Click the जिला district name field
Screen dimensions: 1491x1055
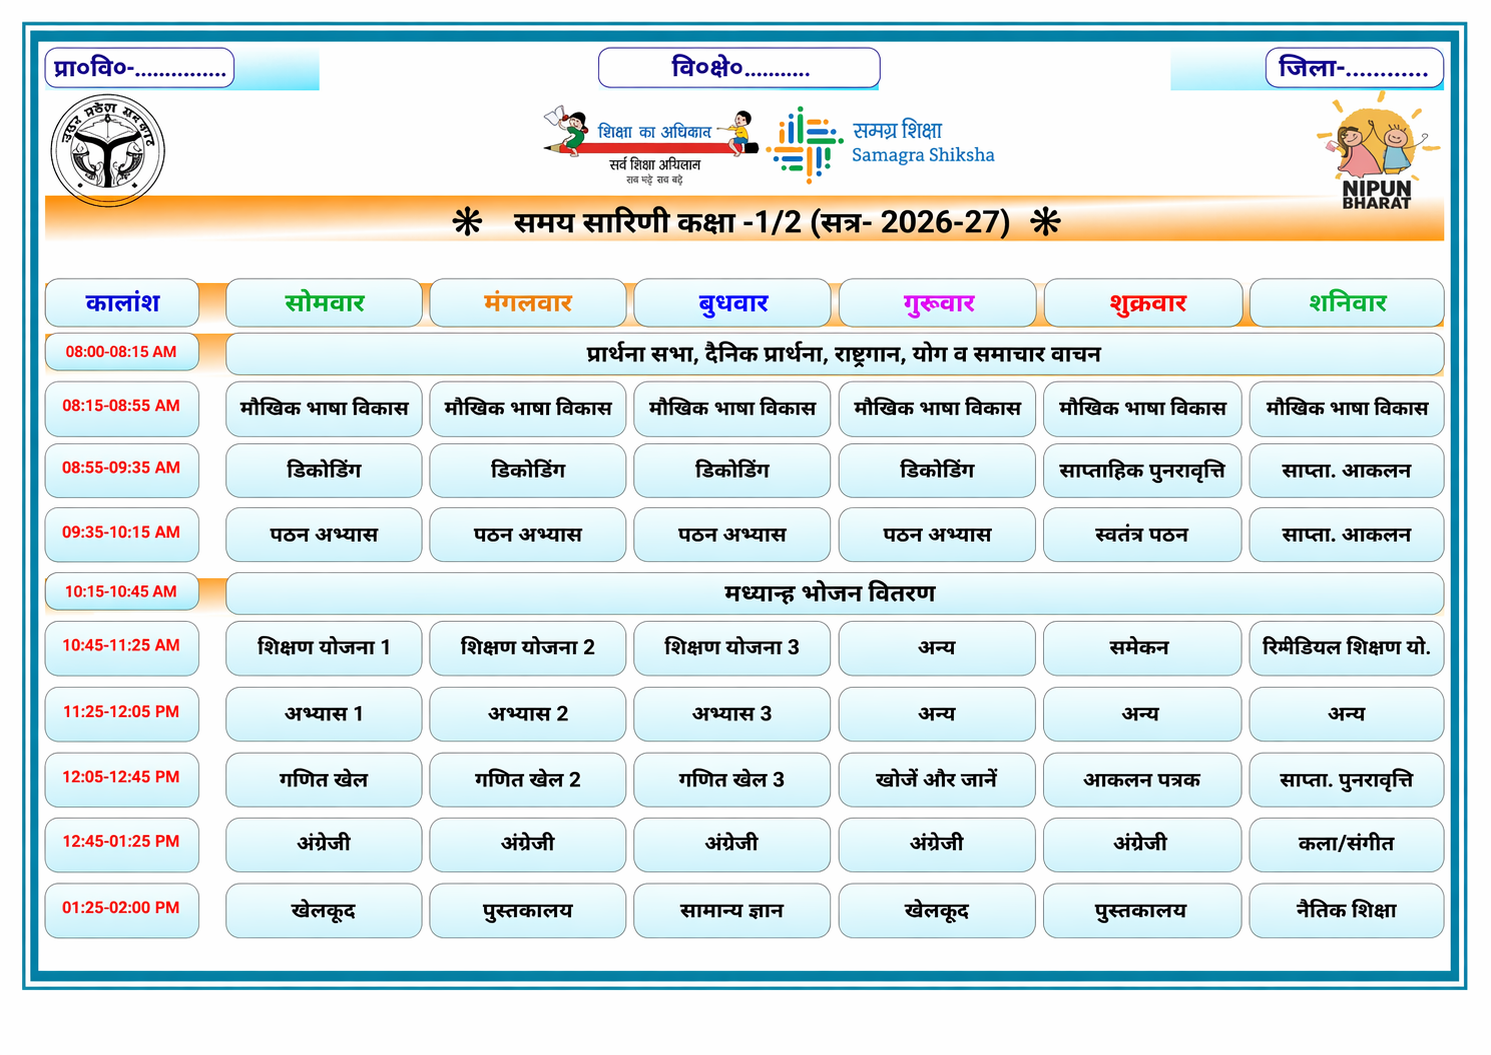[1354, 68]
